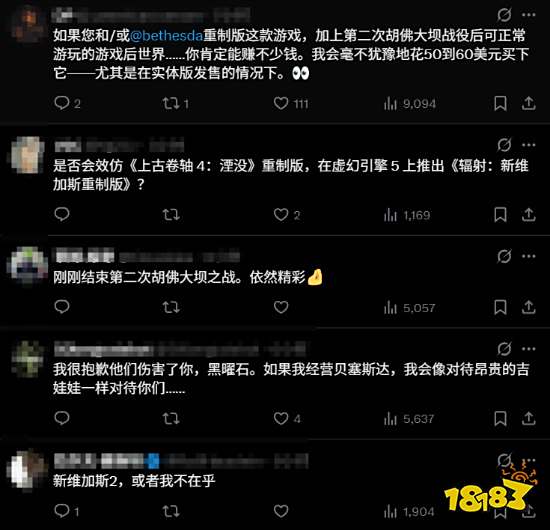Click Grok icon on the first tweet
The width and height of the screenshot is (550, 530).
click(504, 15)
